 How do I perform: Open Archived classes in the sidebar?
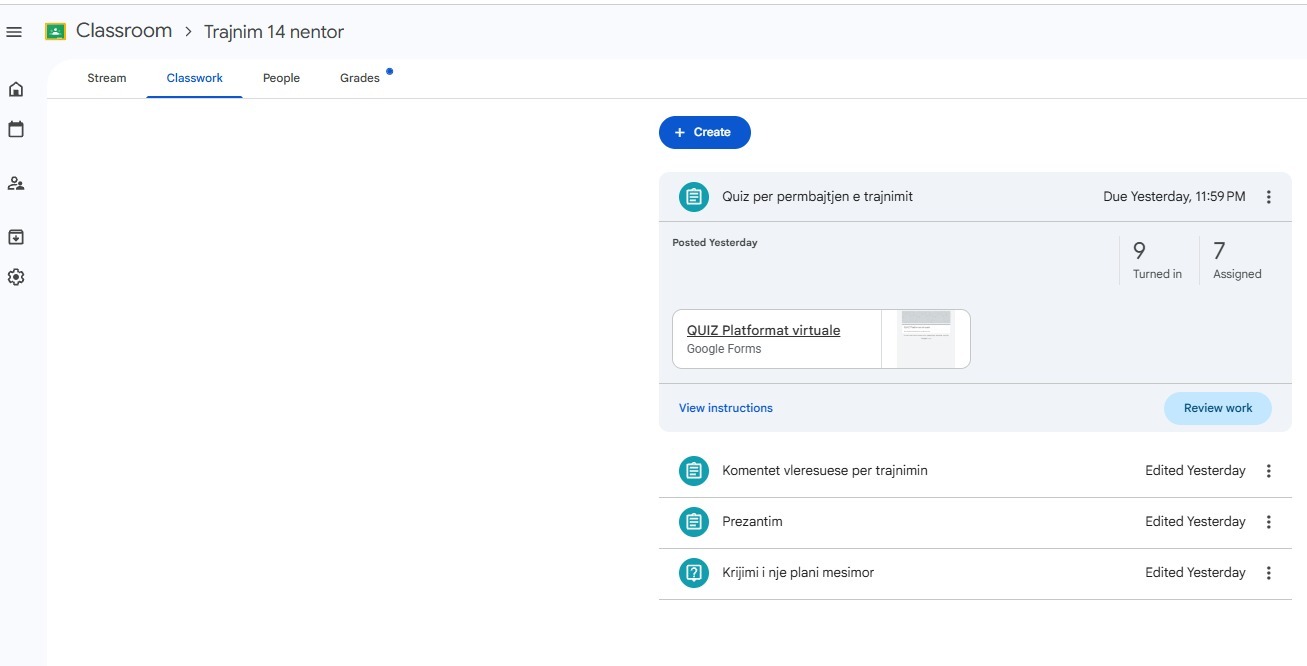click(x=16, y=237)
